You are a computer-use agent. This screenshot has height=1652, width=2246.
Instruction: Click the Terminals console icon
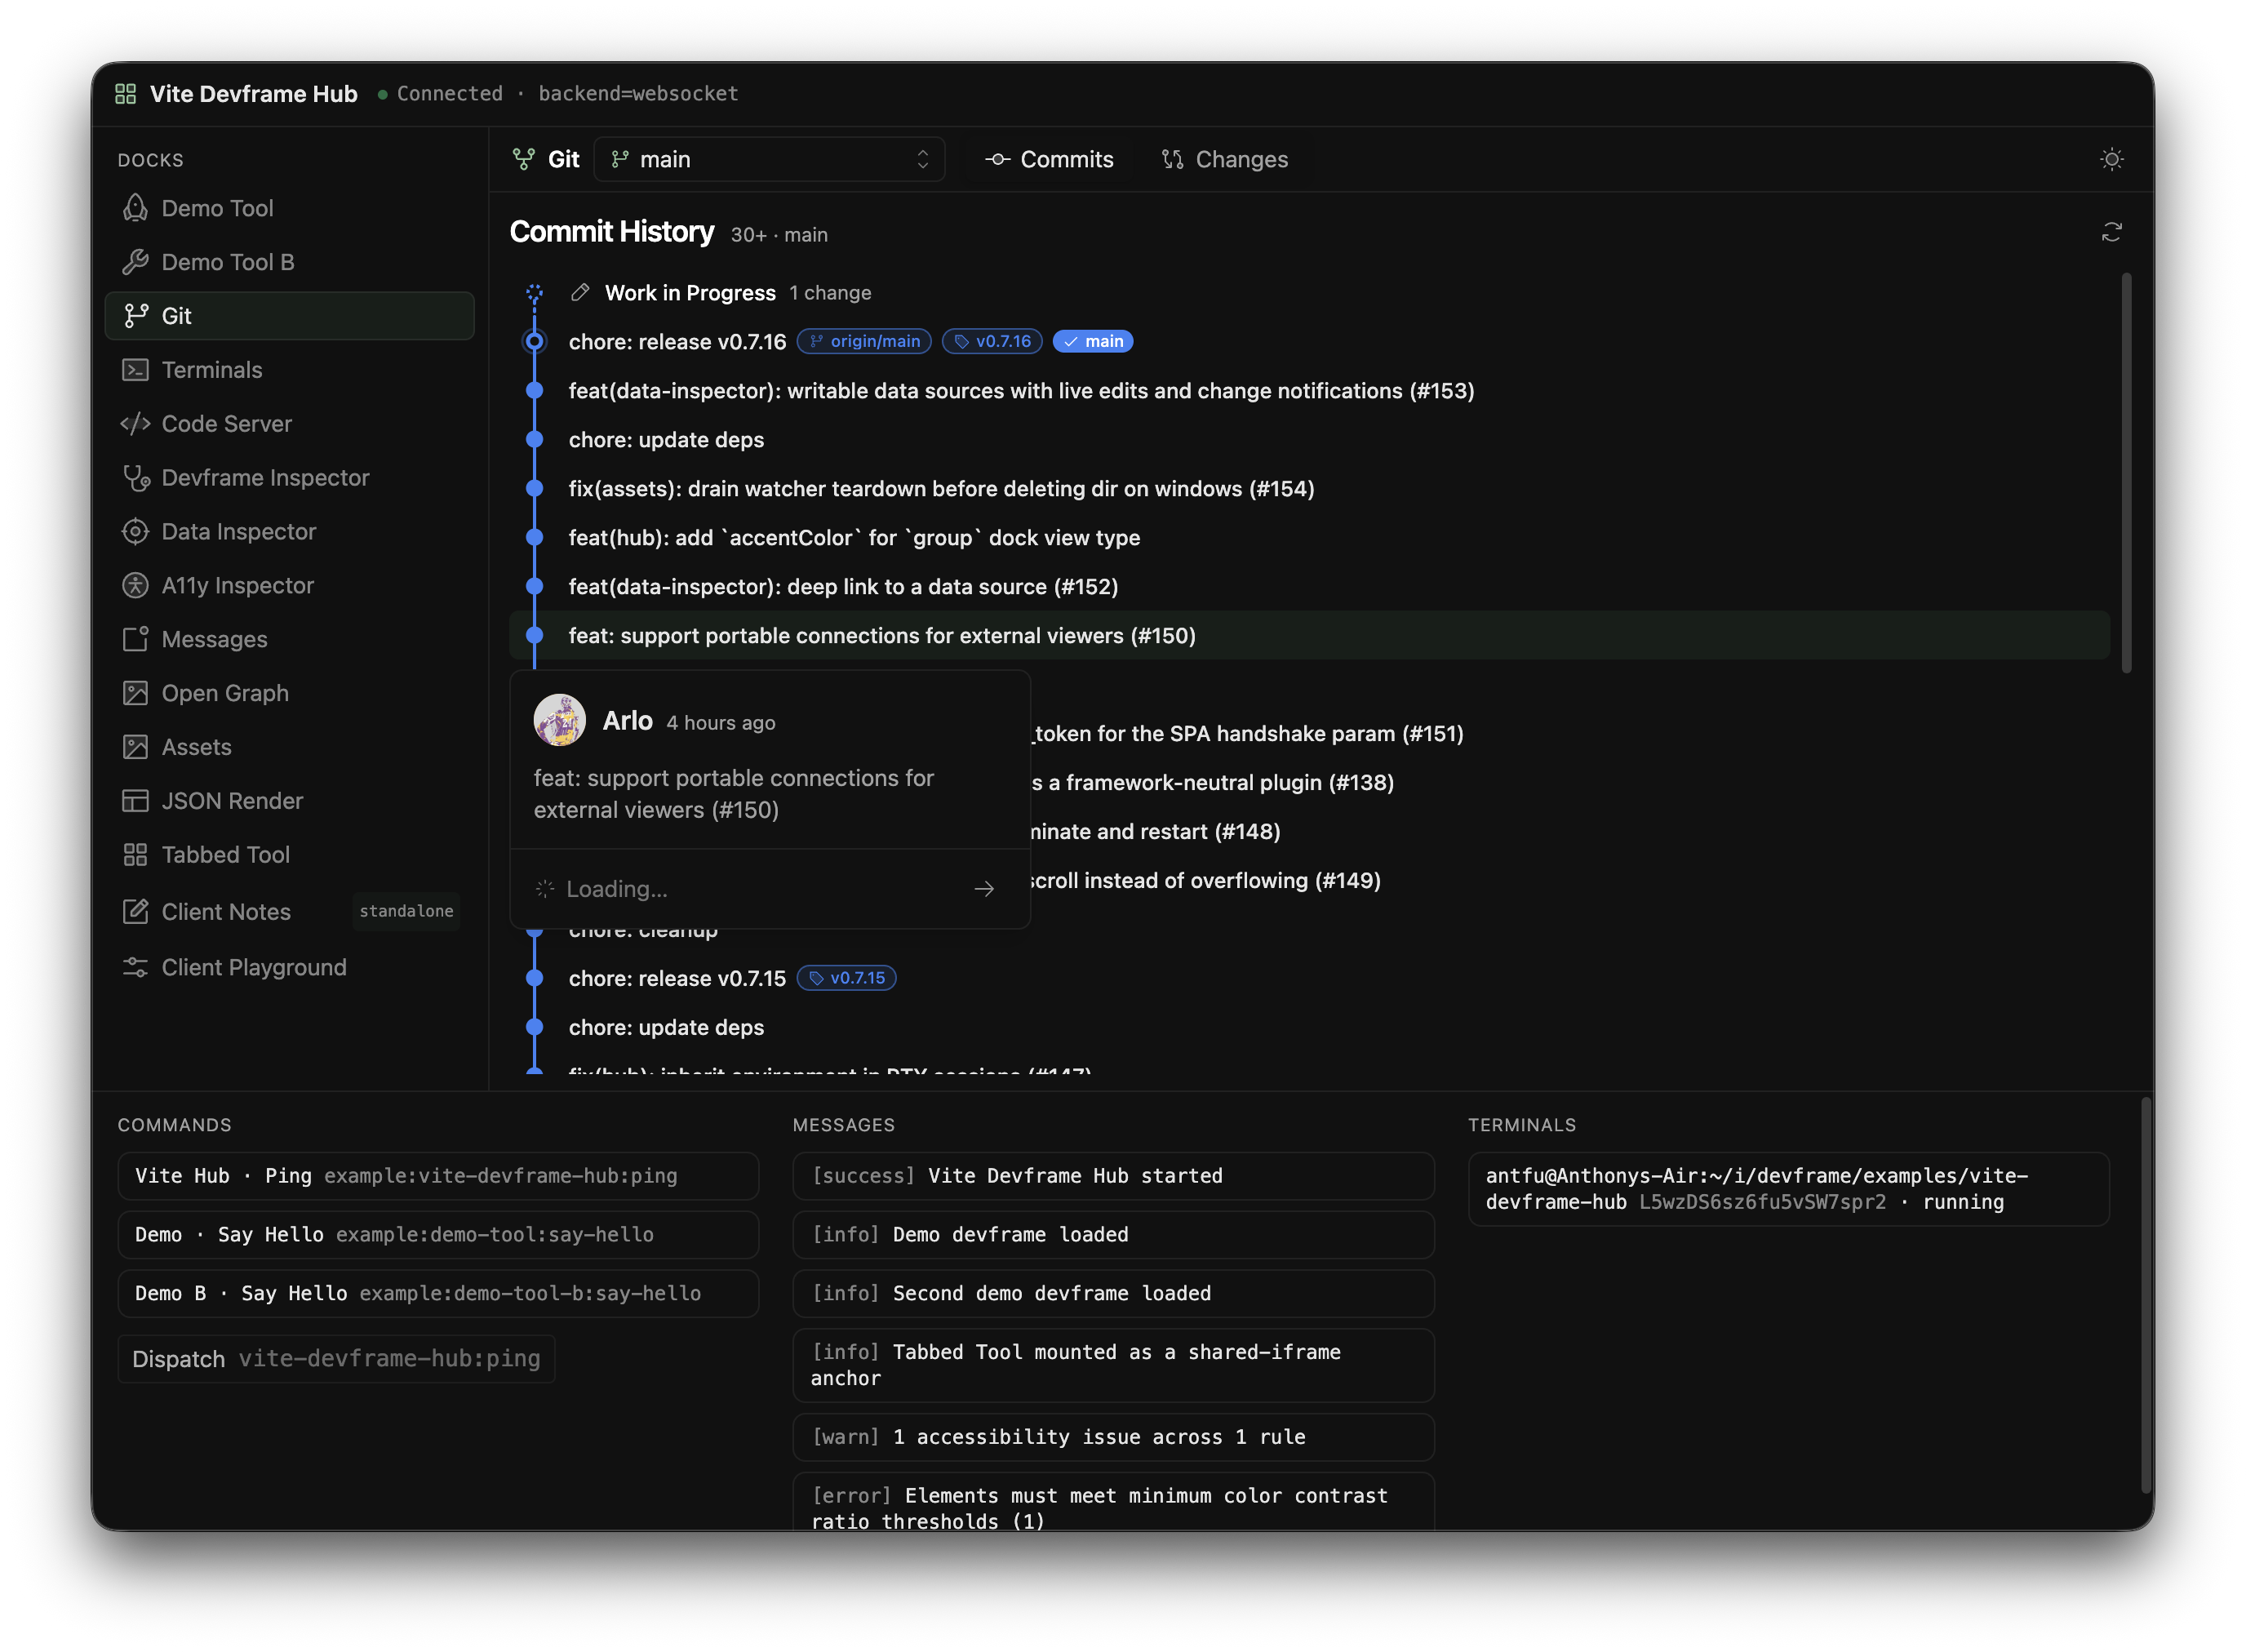(x=135, y=370)
